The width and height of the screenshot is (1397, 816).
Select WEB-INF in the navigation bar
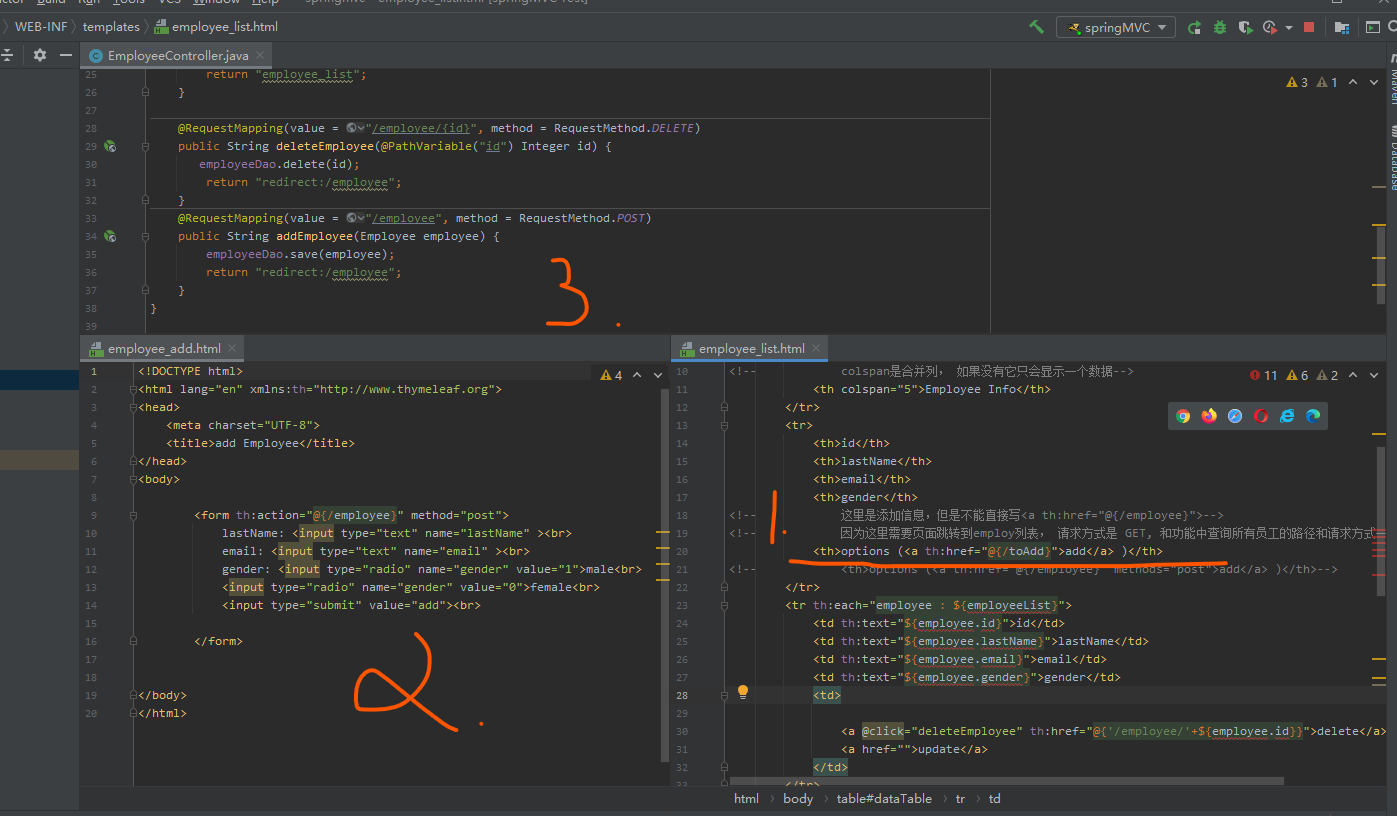tap(41, 27)
